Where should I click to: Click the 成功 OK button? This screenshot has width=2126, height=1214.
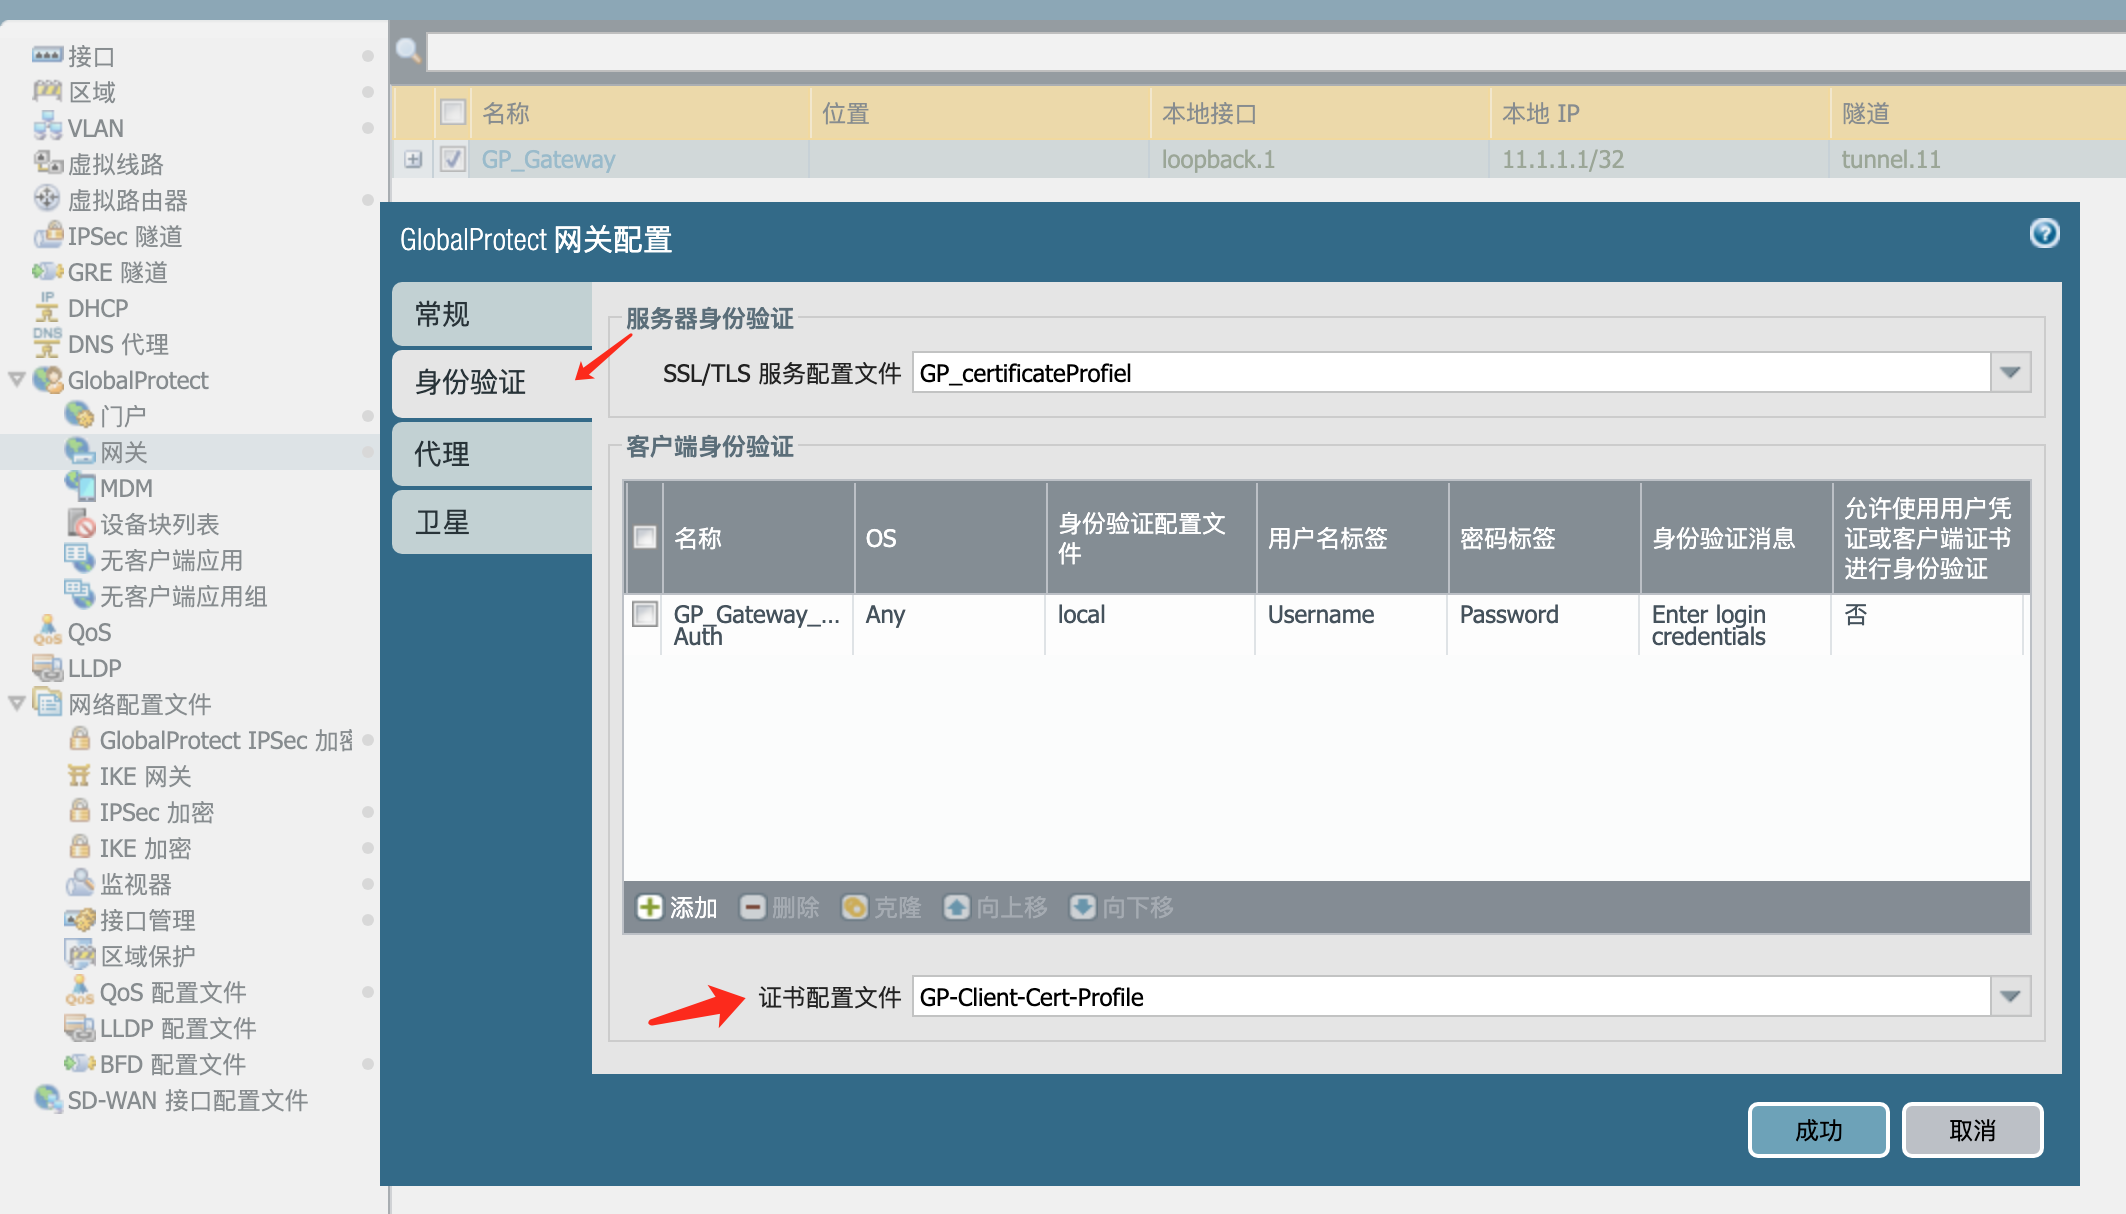tap(1818, 1130)
